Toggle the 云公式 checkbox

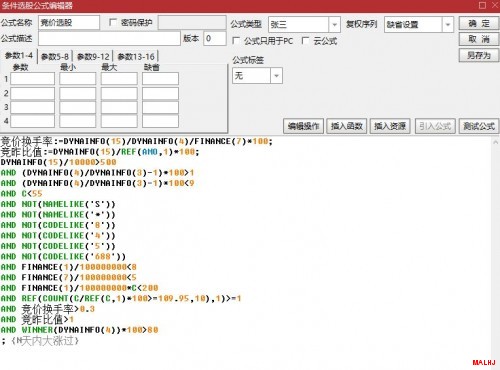point(305,41)
